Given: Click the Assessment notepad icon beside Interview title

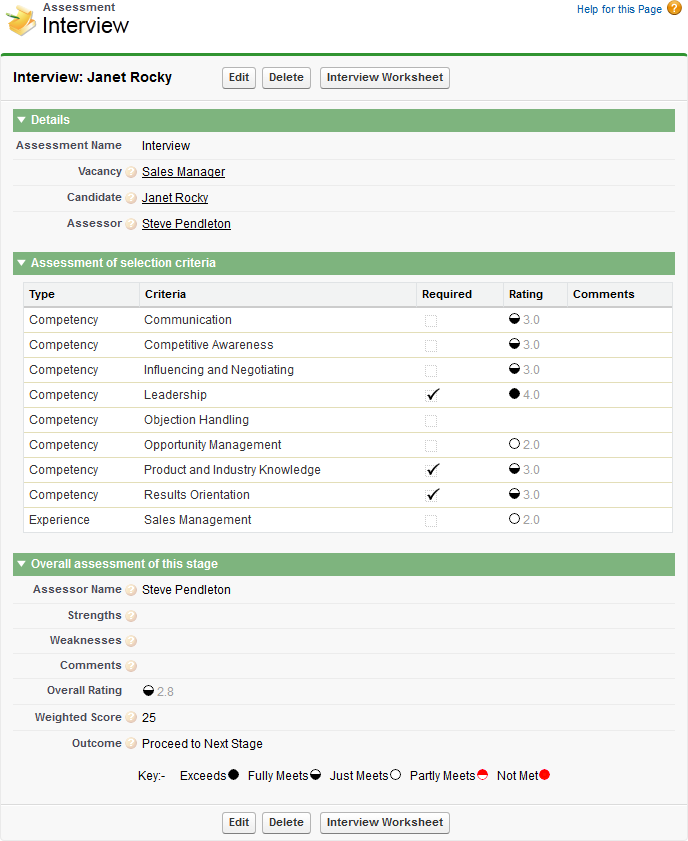Looking at the screenshot, I should click(21, 21).
